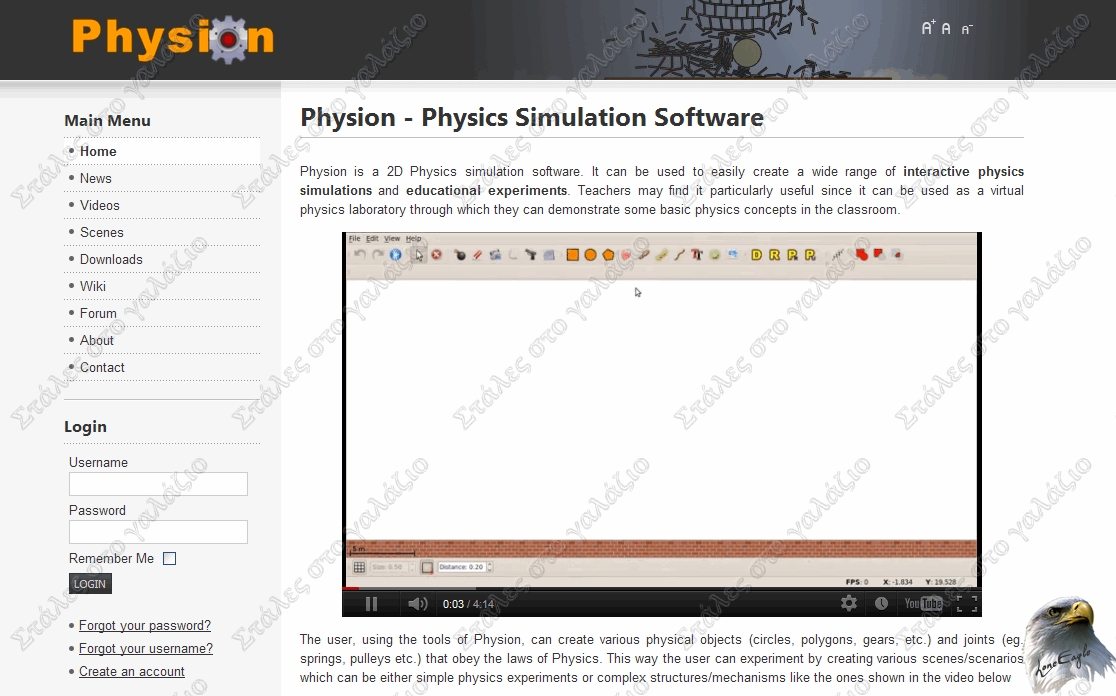Select the Text tool in the simulation toolbar
This screenshot has width=1116, height=696.
coord(695,256)
